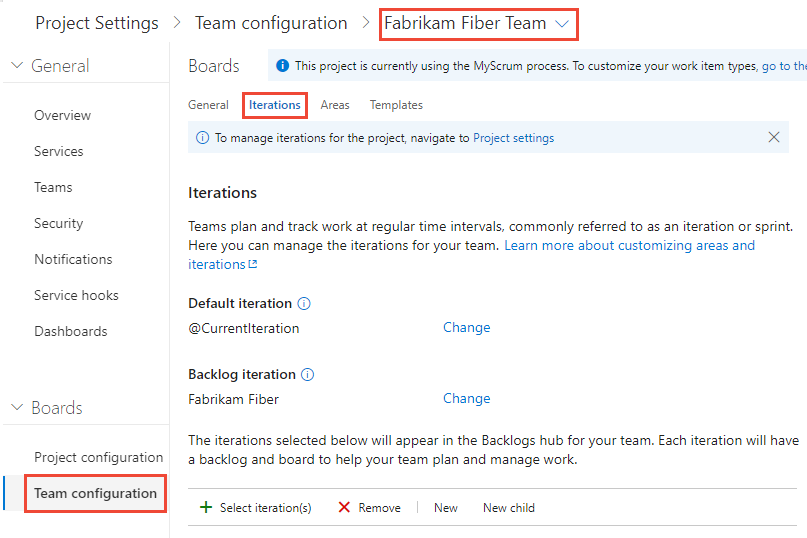Click the external link icon after iterations
This screenshot has height=538, width=807.
pyautogui.click(x=253, y=264)
